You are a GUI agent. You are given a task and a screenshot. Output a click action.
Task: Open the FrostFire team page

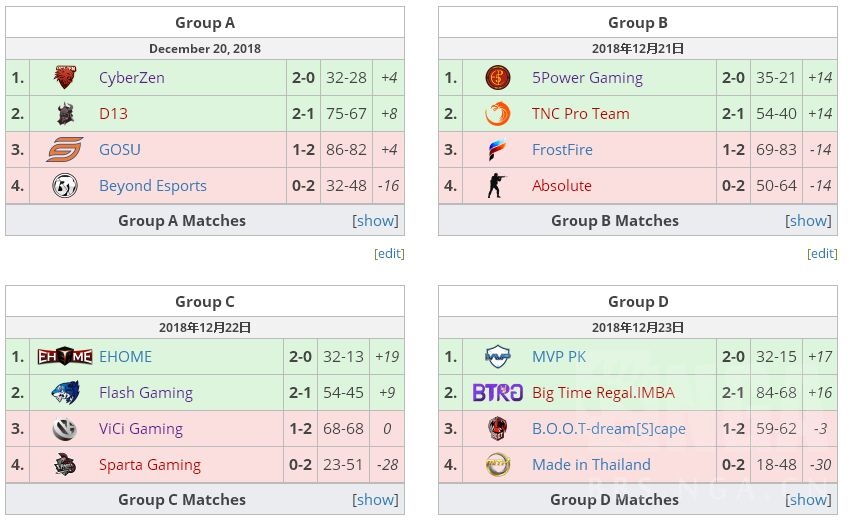(562, 150)
